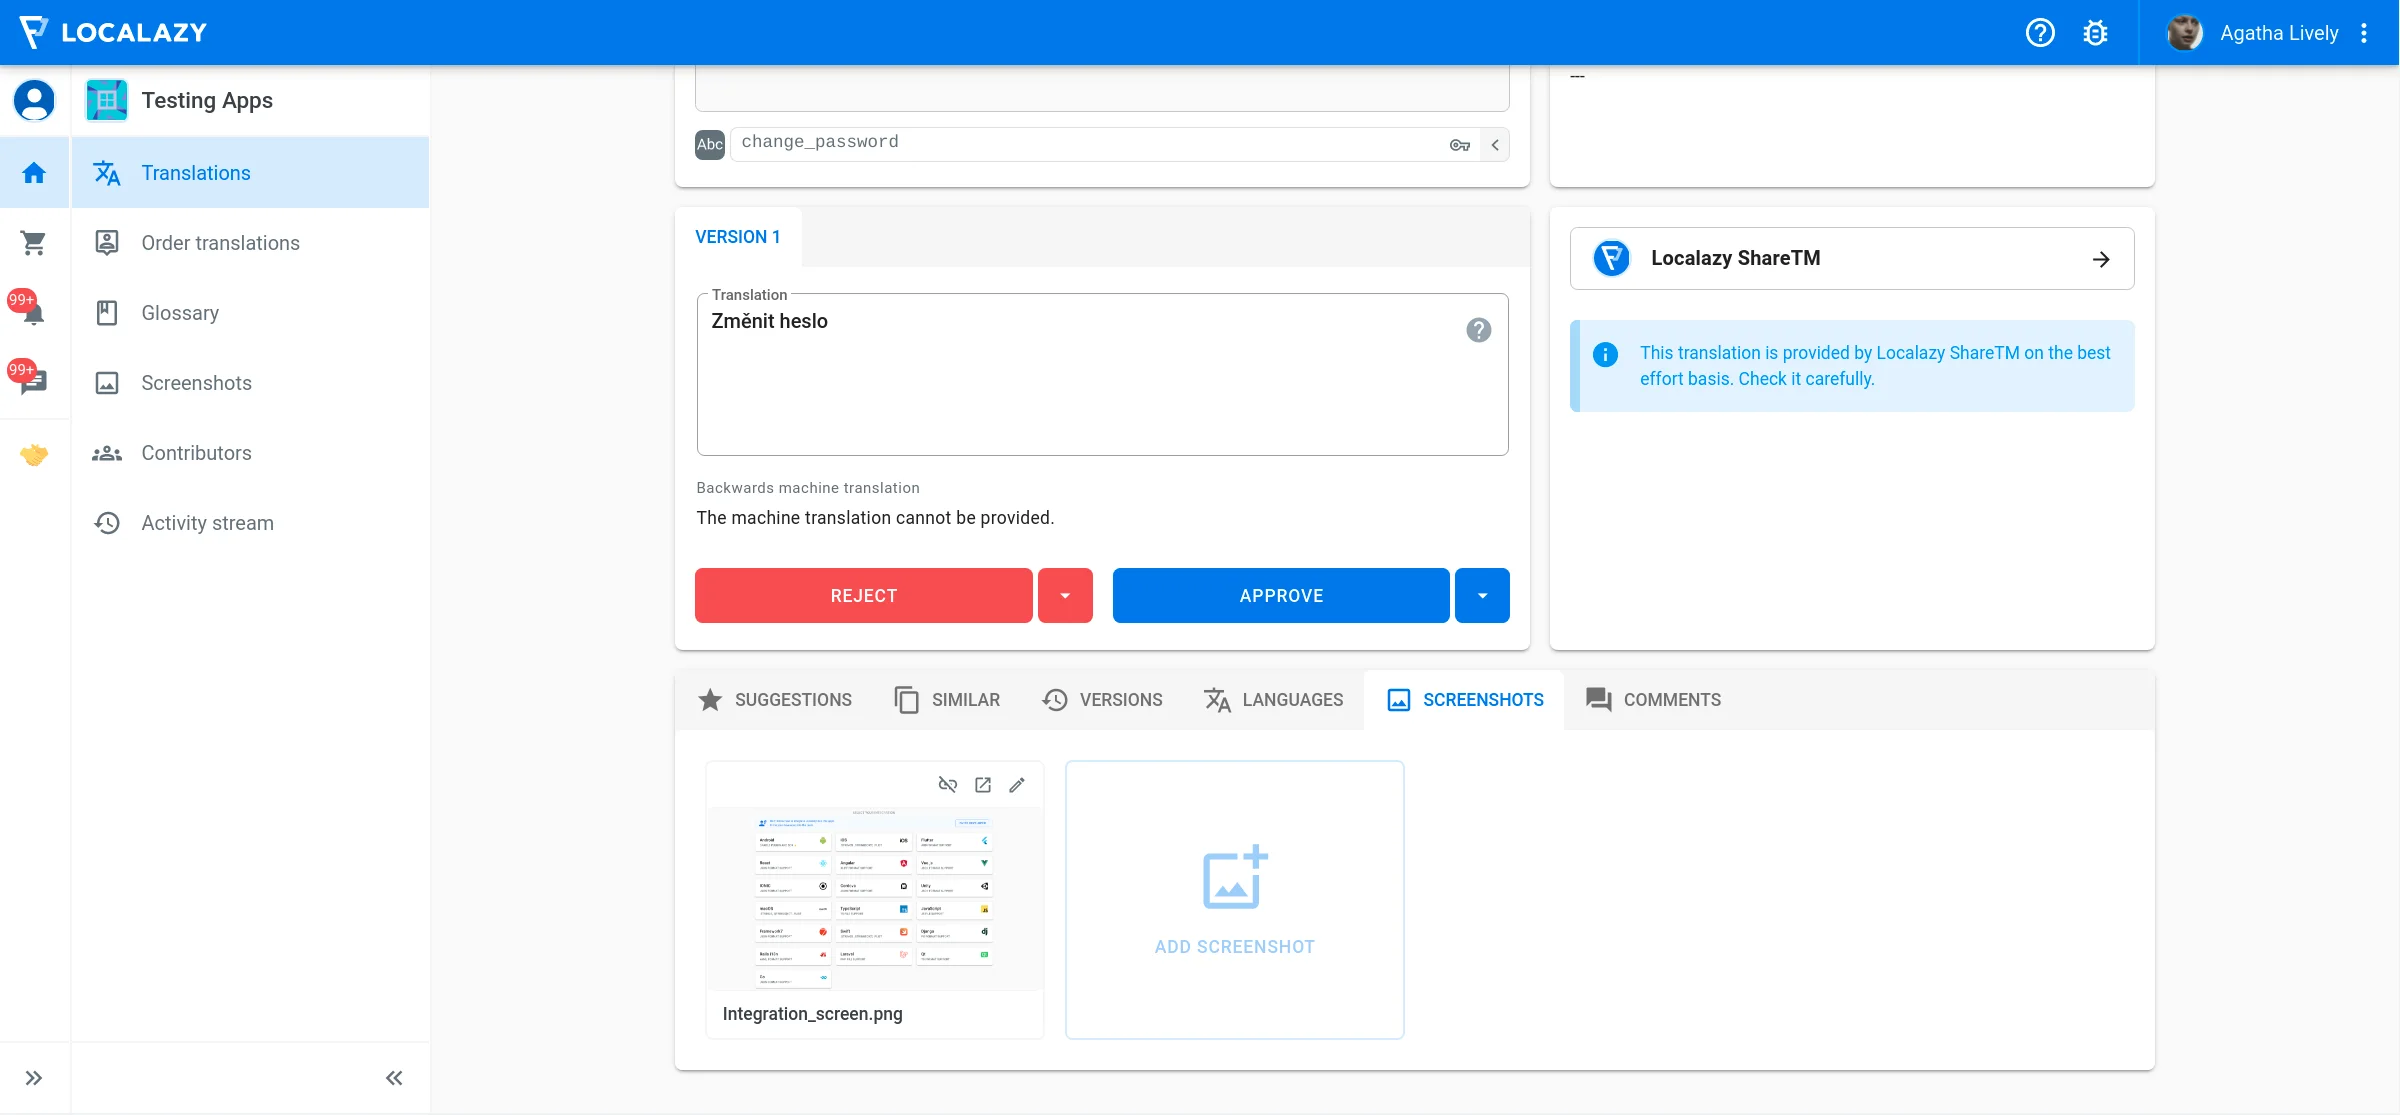Unlink screenshot using the broken-link icon

[x=947, y=785]
